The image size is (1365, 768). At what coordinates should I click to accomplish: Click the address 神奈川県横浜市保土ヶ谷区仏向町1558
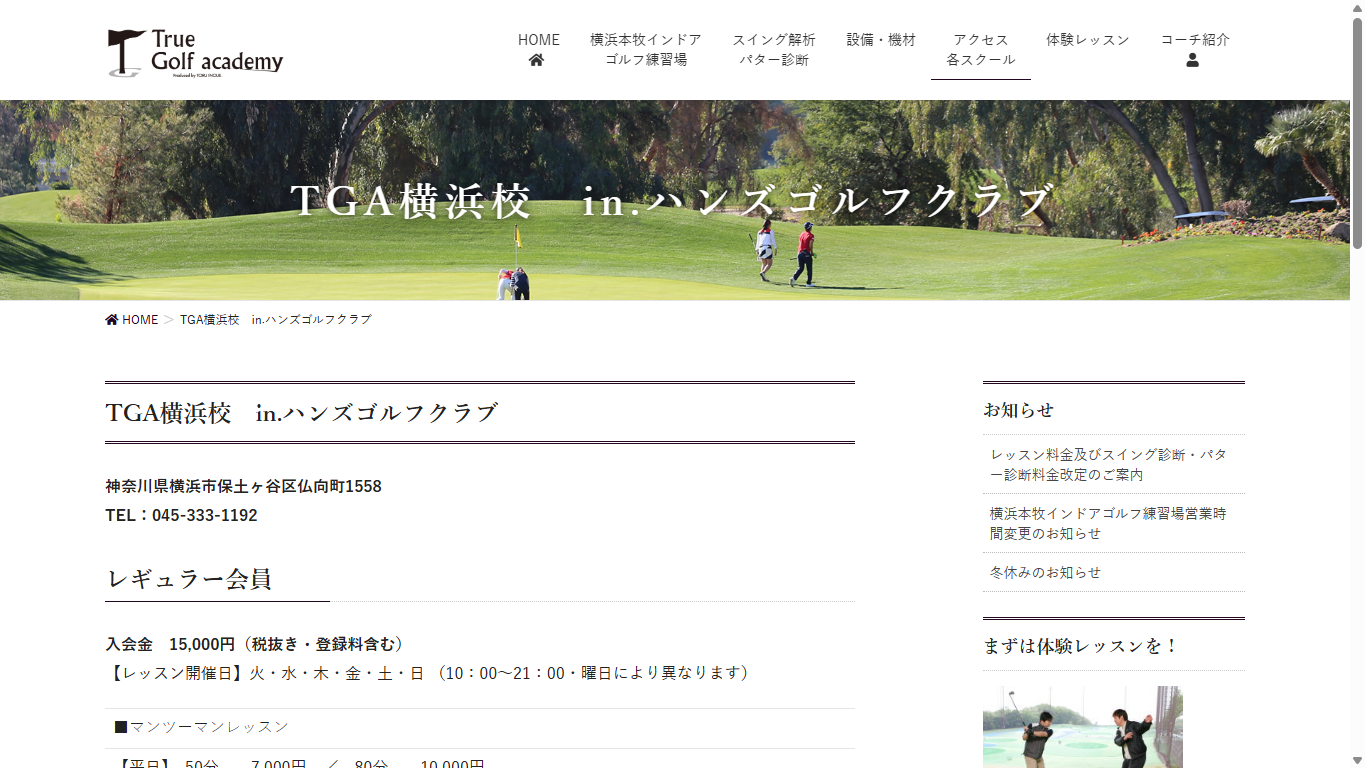pyautogui.click(x=243, y=486)
